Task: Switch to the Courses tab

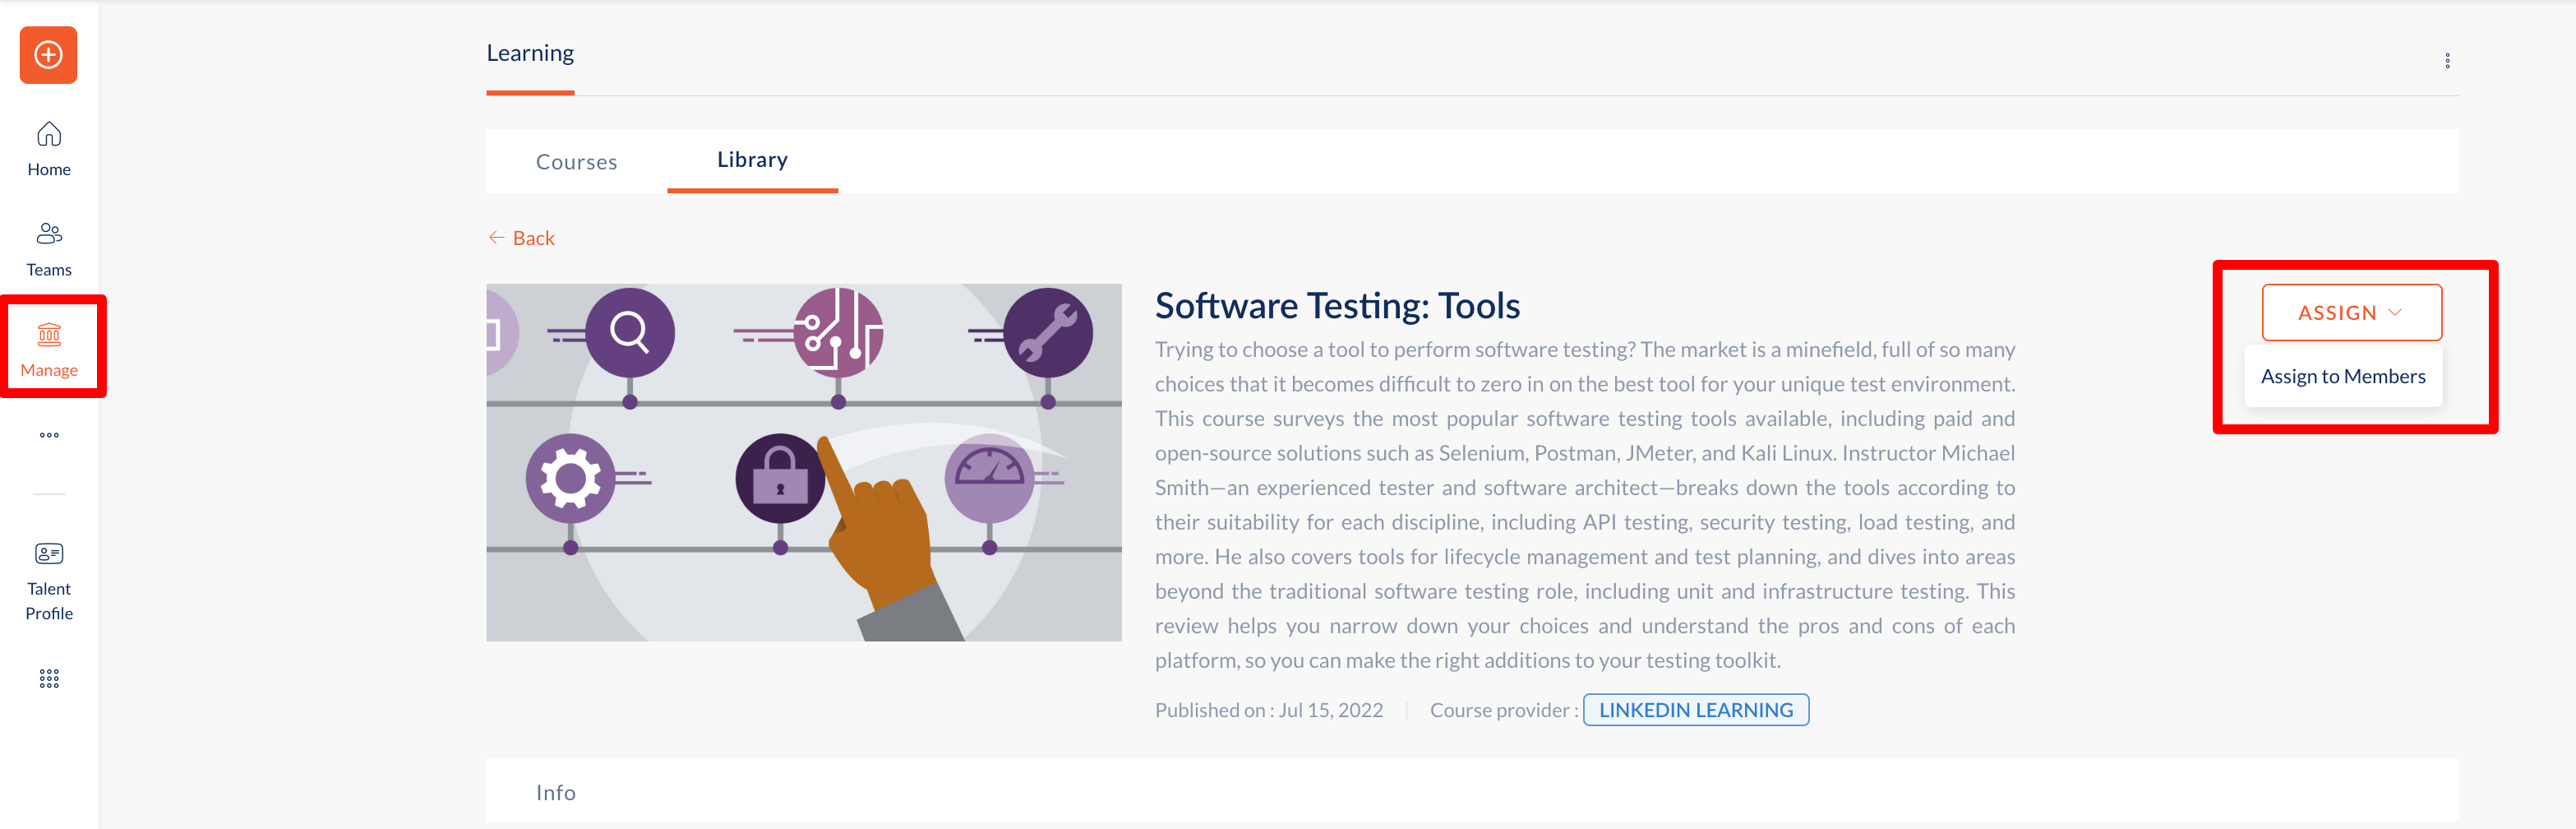Action: click(576, 162)
